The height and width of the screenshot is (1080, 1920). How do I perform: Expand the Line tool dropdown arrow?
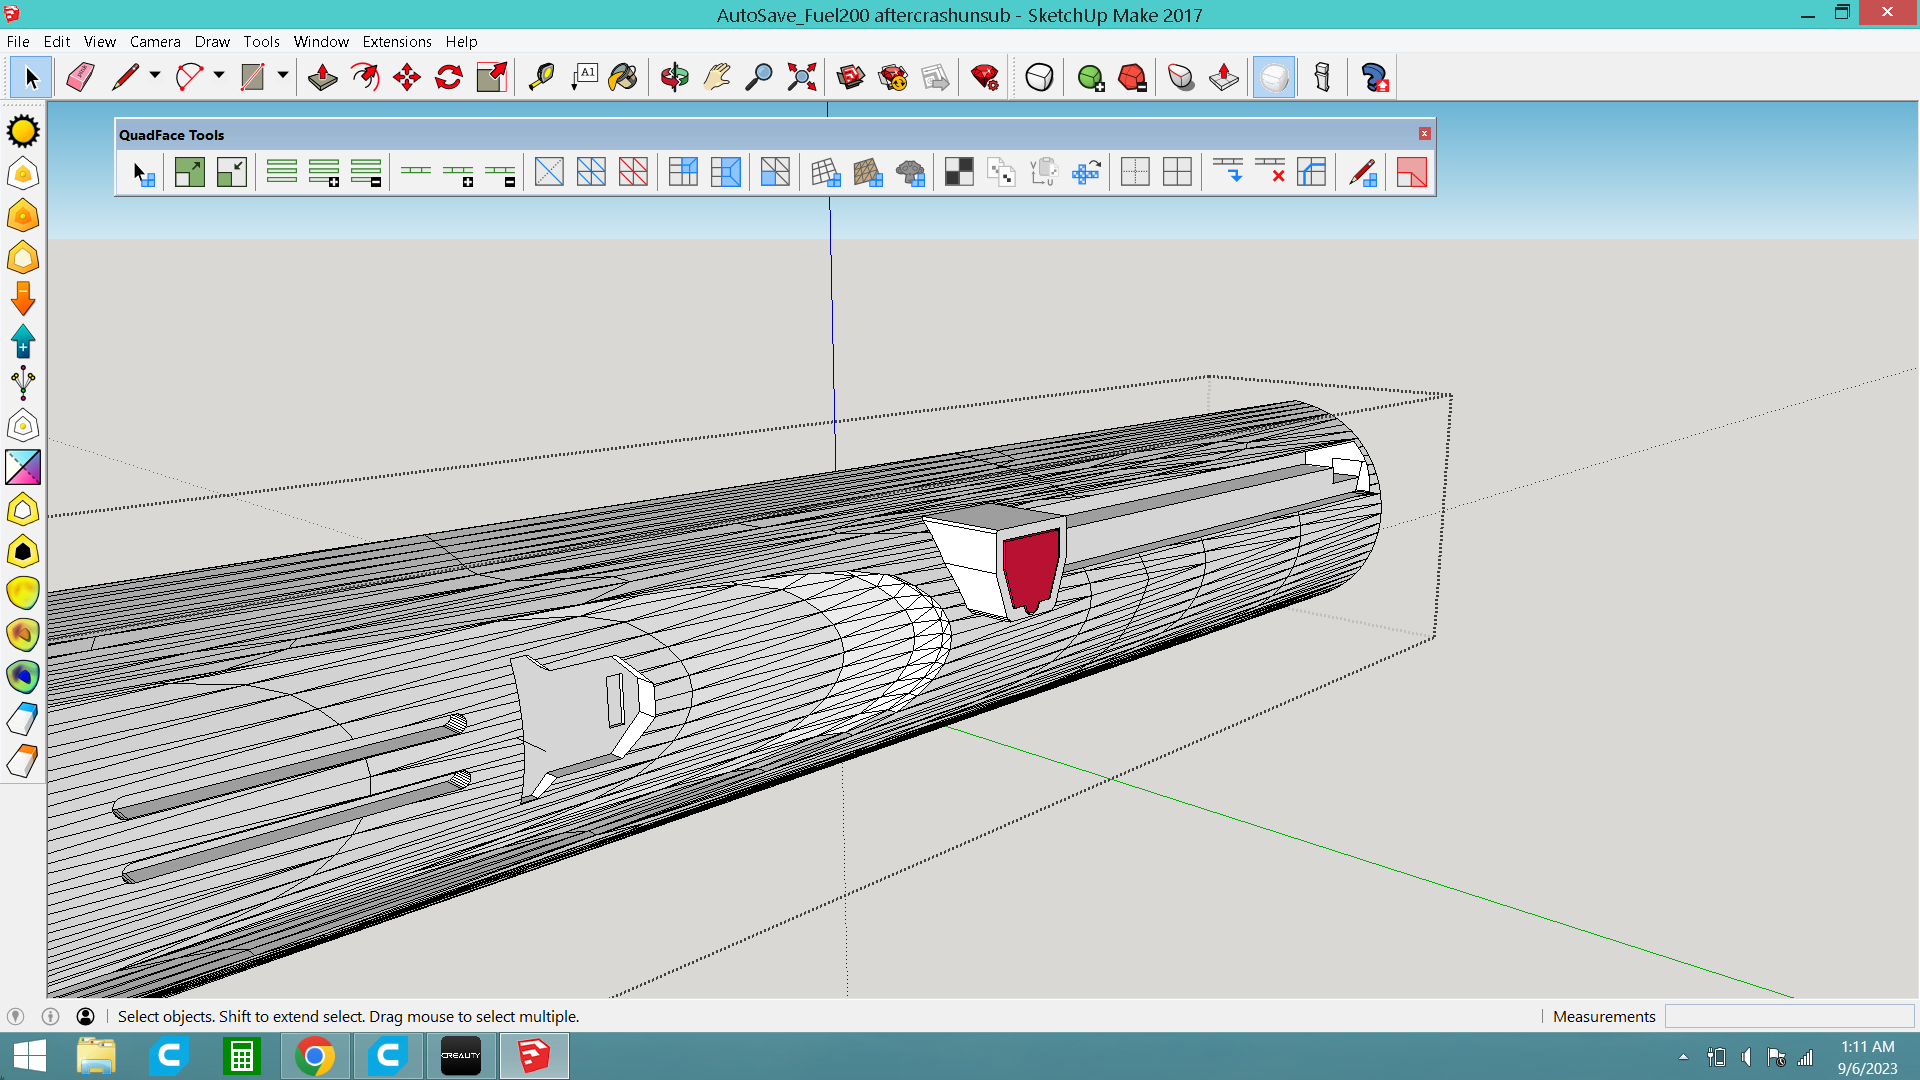pyautogui.click(x=155, y=75)
